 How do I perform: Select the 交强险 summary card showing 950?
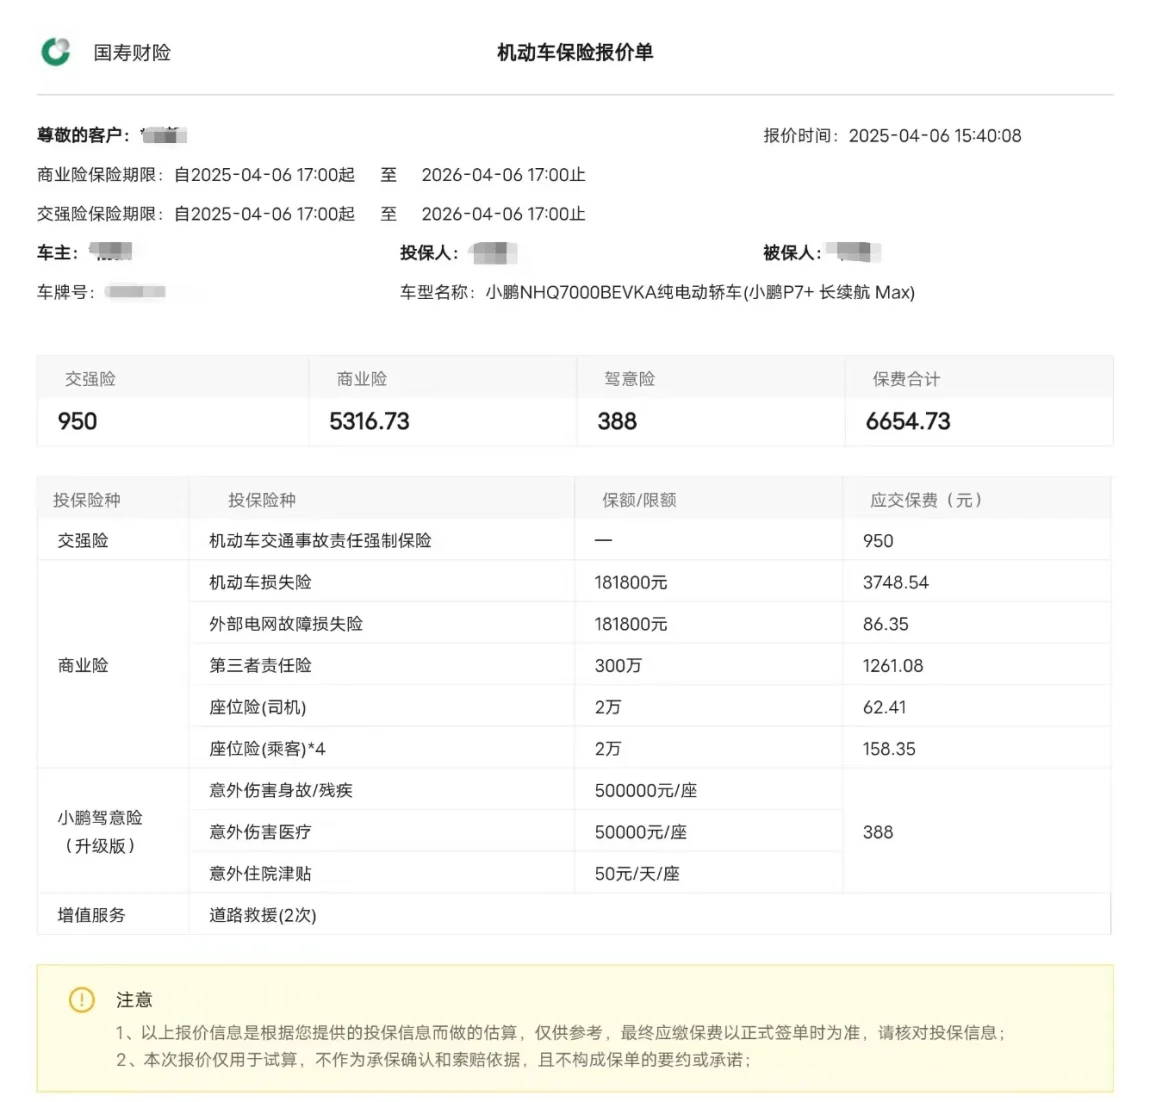(x=172, y=401)
